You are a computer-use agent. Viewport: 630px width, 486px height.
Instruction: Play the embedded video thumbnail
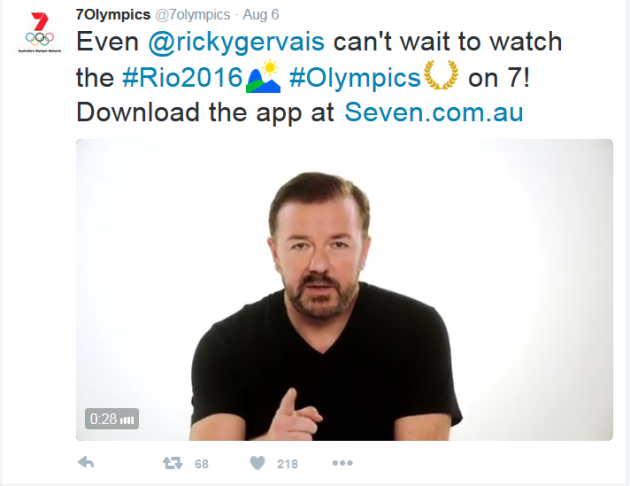344,290
